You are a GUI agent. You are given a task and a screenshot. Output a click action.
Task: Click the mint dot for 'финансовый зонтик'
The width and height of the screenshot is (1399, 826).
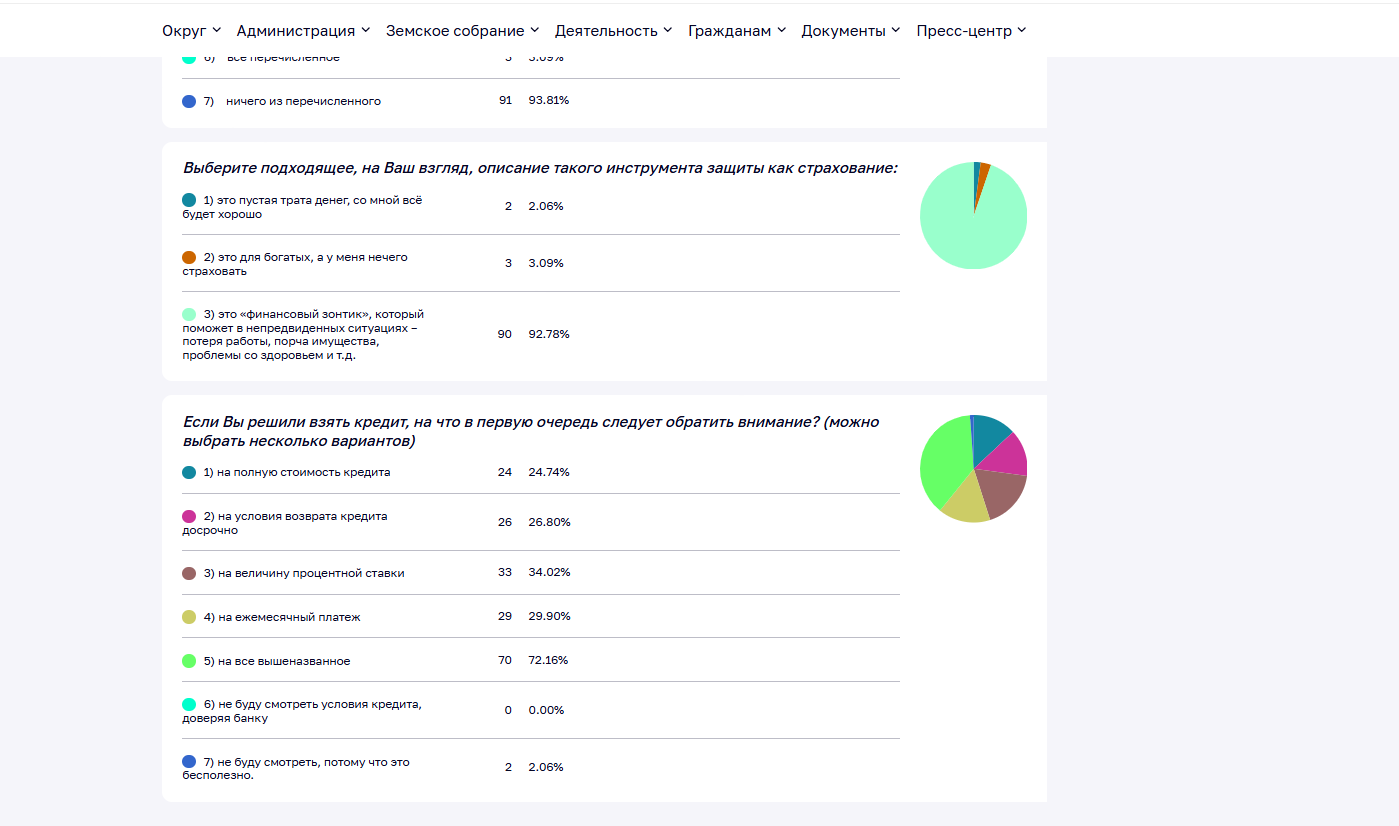click(x=189, y=314)
